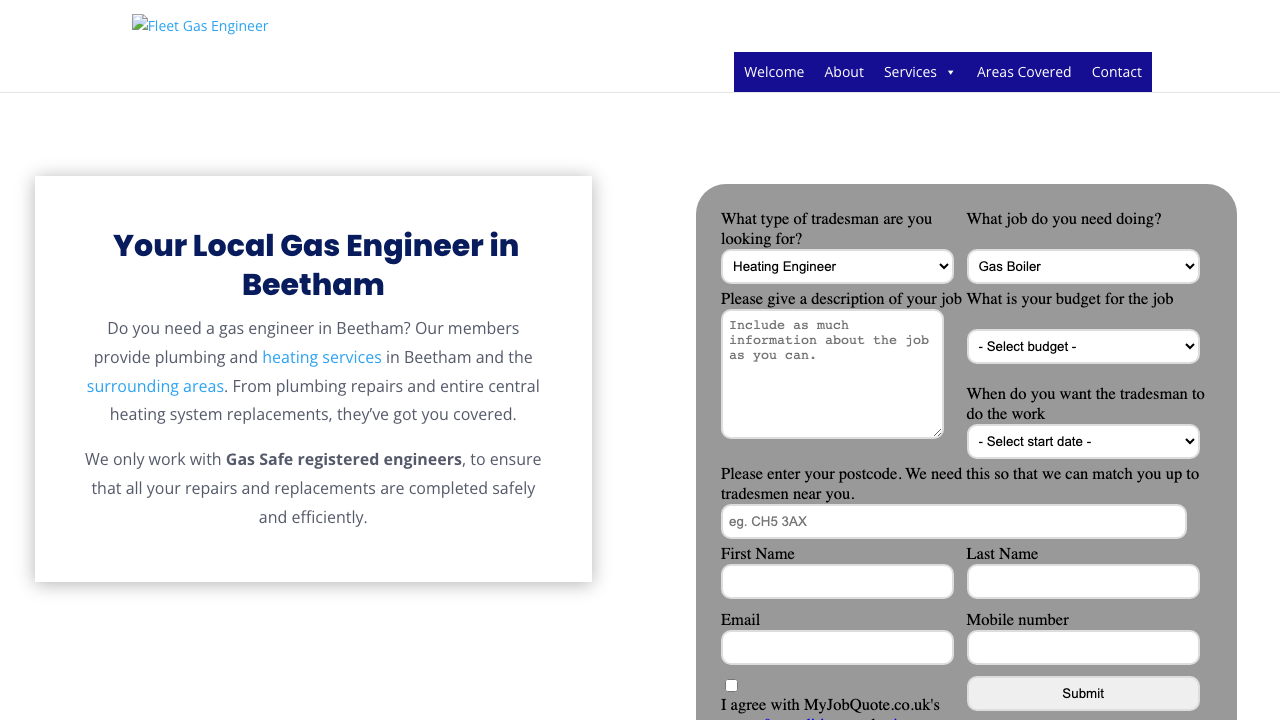Click the Last Name input field
1280x720 pixels.
(1083, 581)
